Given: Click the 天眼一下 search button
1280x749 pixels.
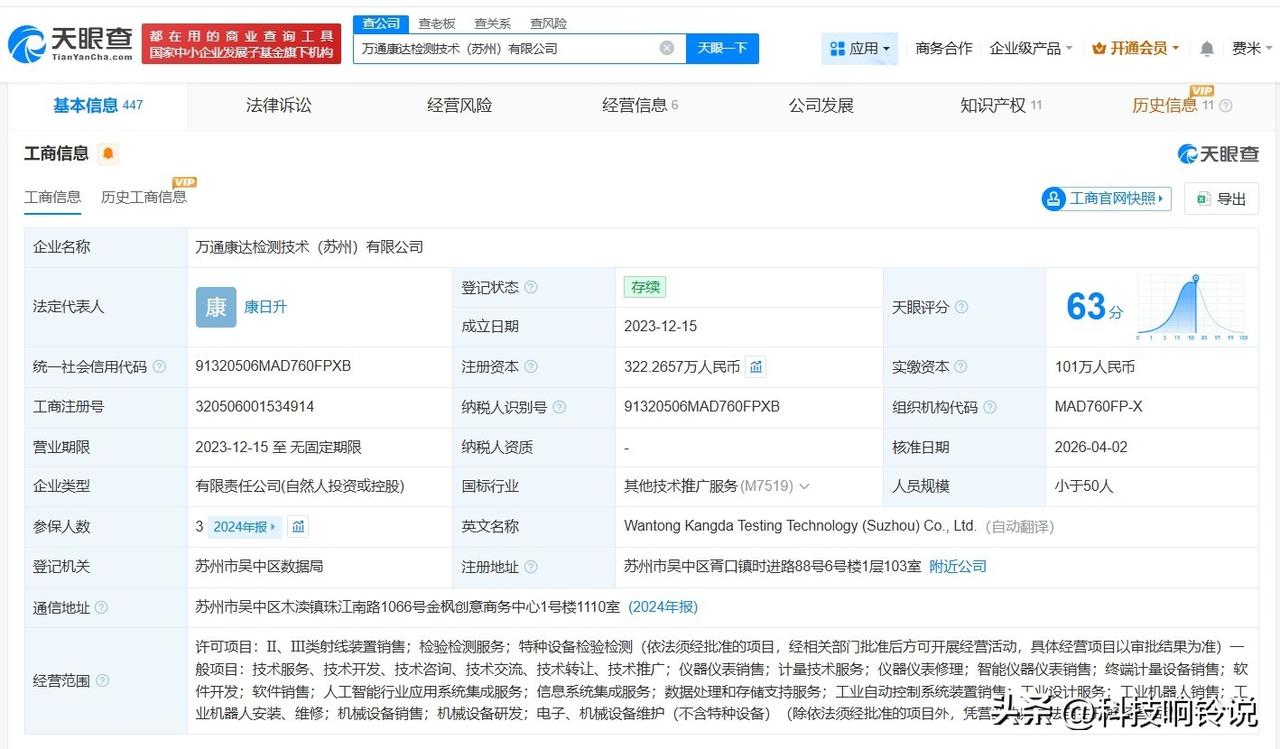Looking at the screenshot, I should click(x=722, y=48).
